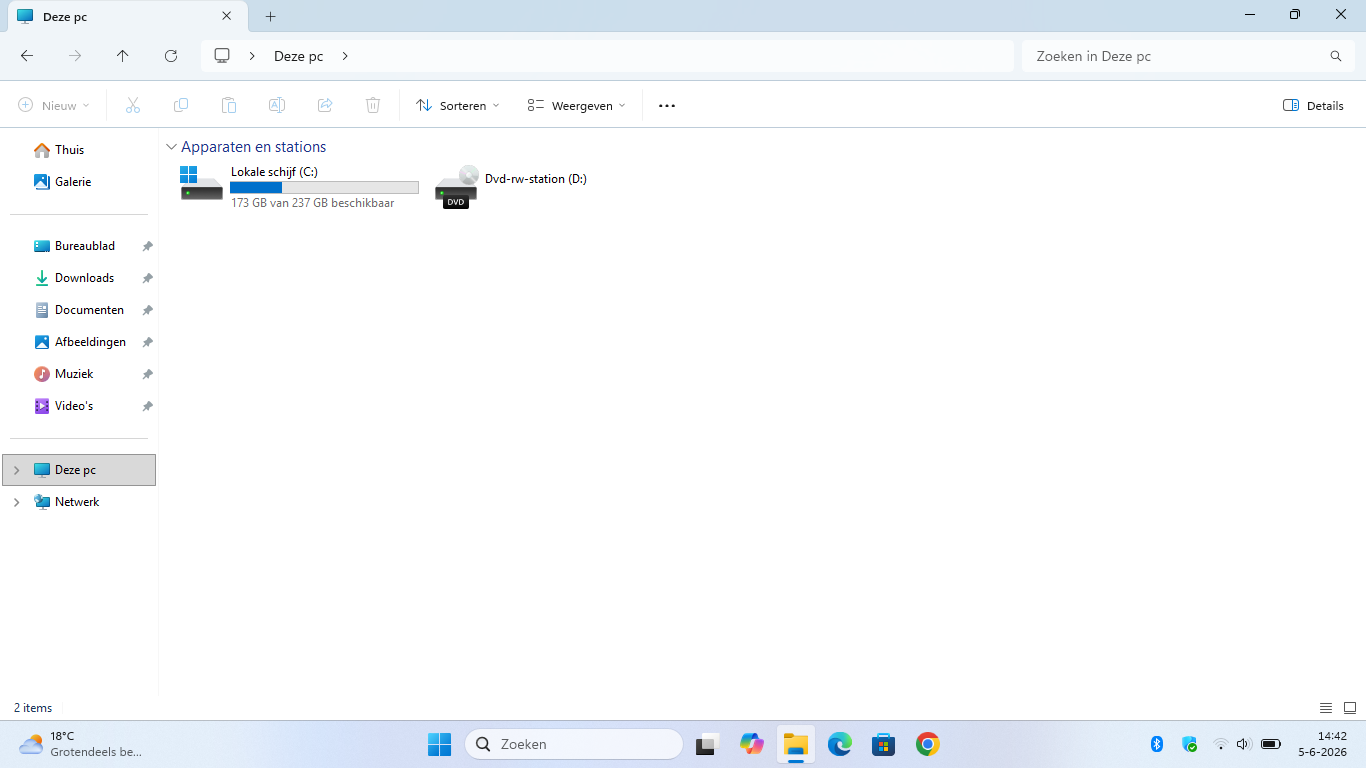Unpin Downloads using its pin icon
The height and width of the screenshot is (768, 1366).
(x=147, y=278)
